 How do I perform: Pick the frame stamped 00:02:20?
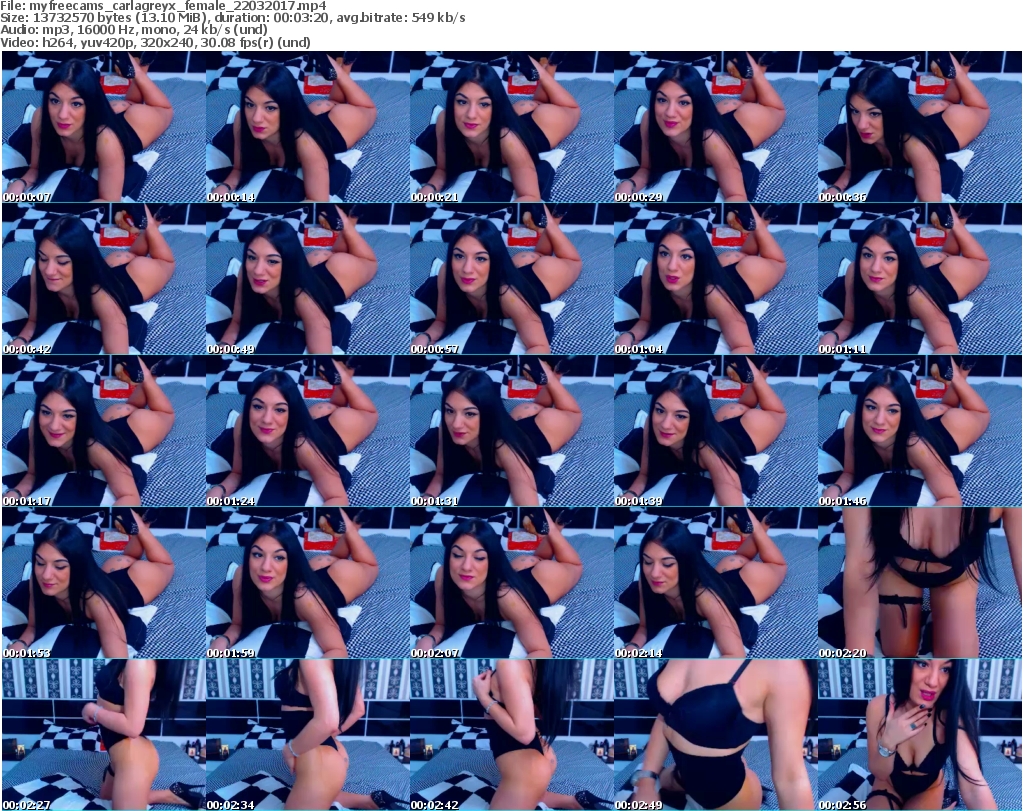(x=920, y=583)
